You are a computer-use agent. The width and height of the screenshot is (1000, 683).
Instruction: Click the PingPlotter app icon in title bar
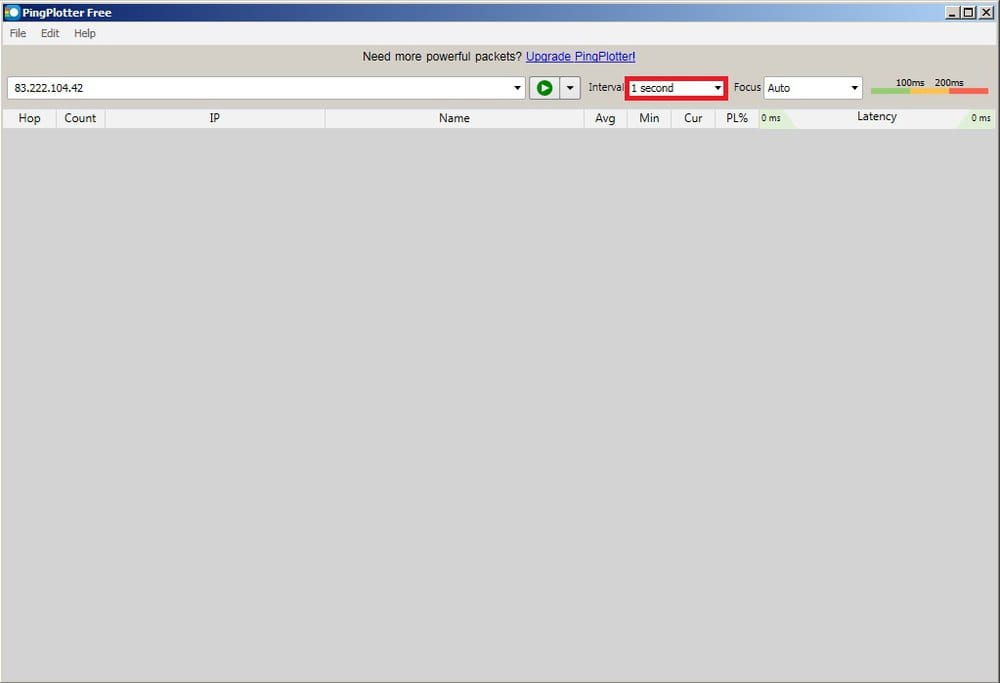[12, 12]
